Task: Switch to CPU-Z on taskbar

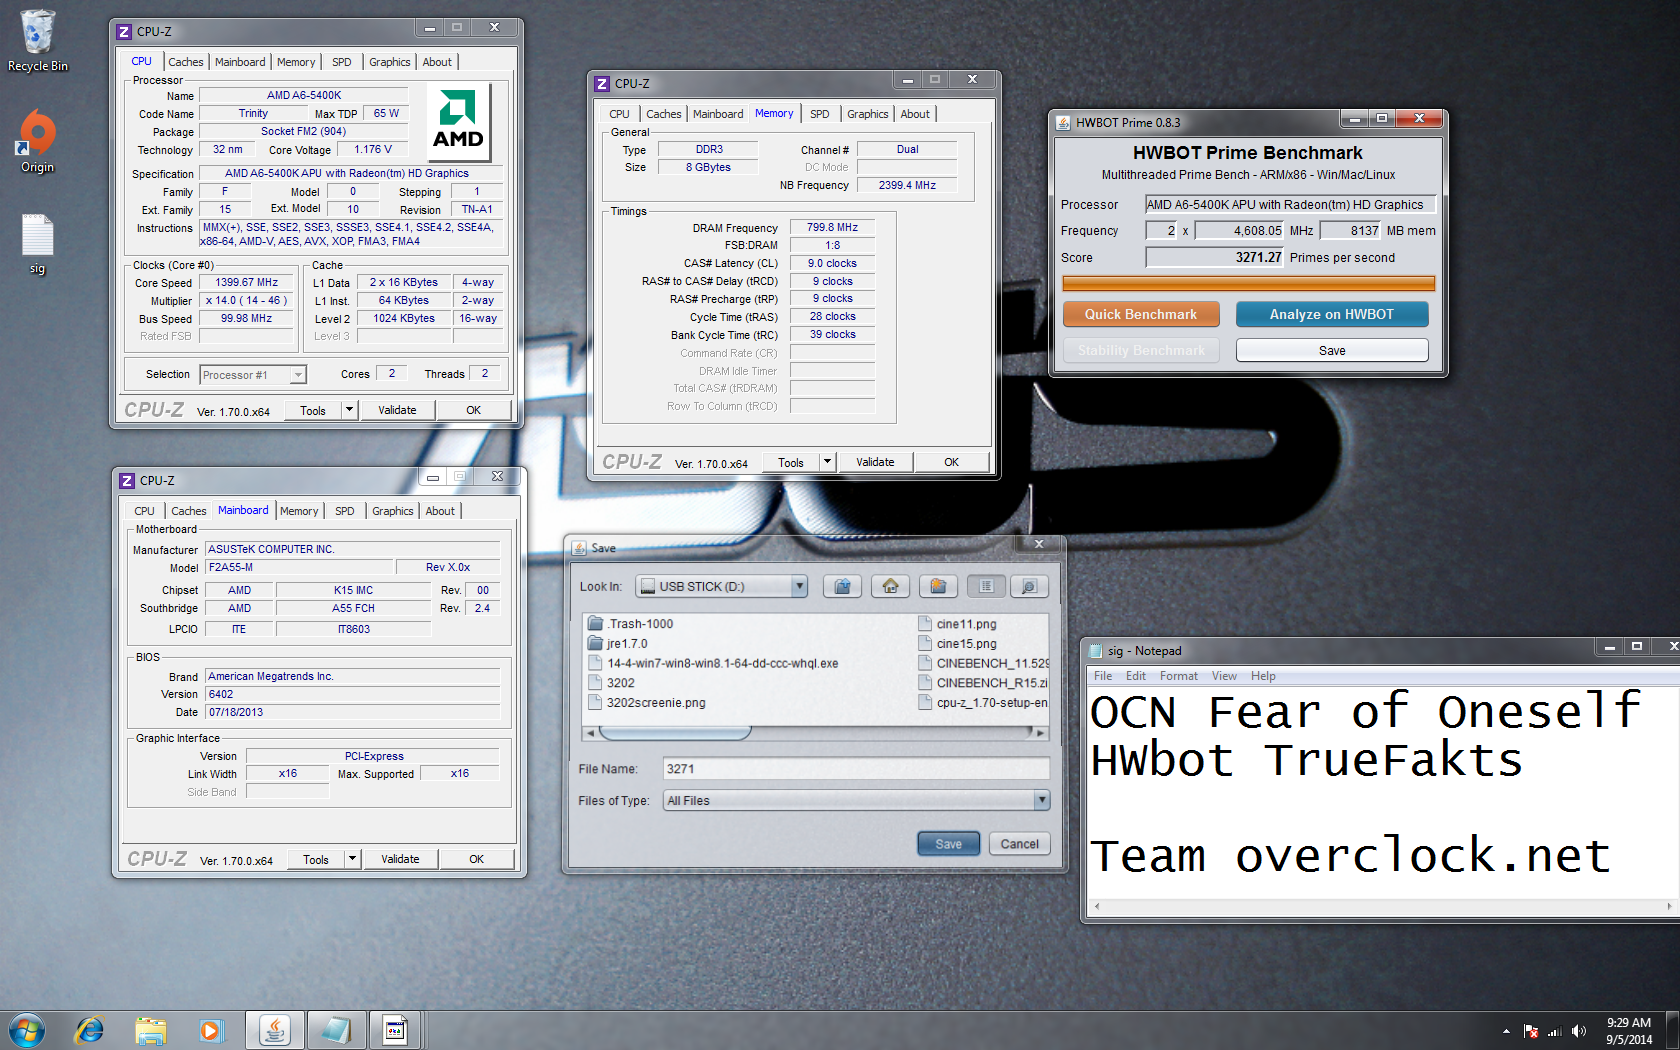Action: [395, 1030]
